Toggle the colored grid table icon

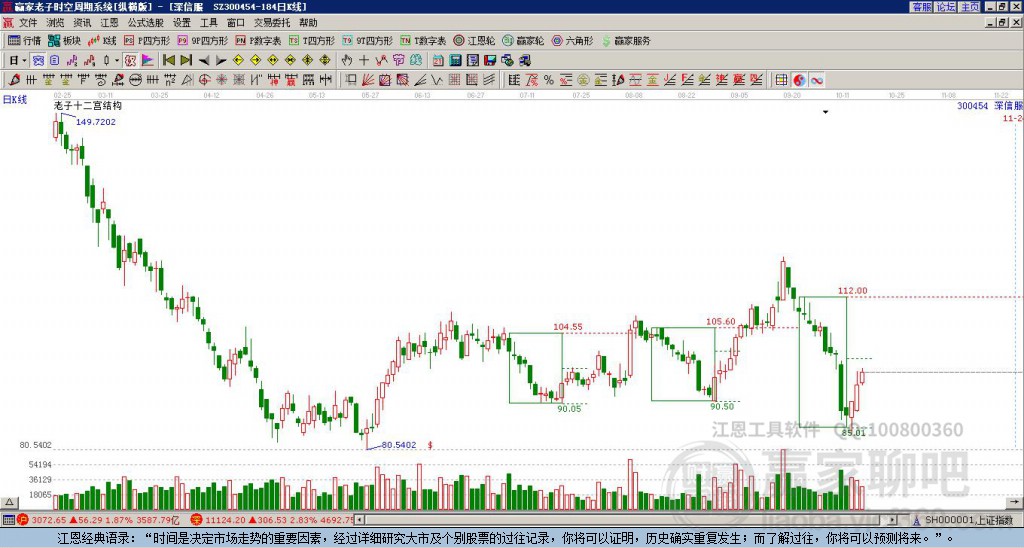pyautogui.click(x=781, y=80)
